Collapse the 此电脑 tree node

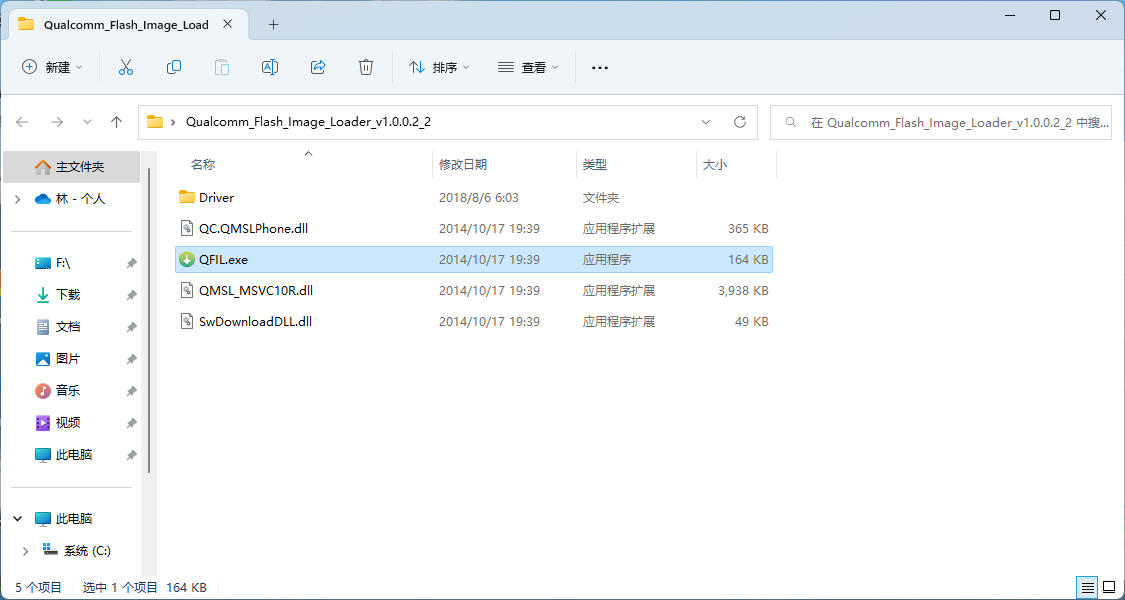click(18, 518)
